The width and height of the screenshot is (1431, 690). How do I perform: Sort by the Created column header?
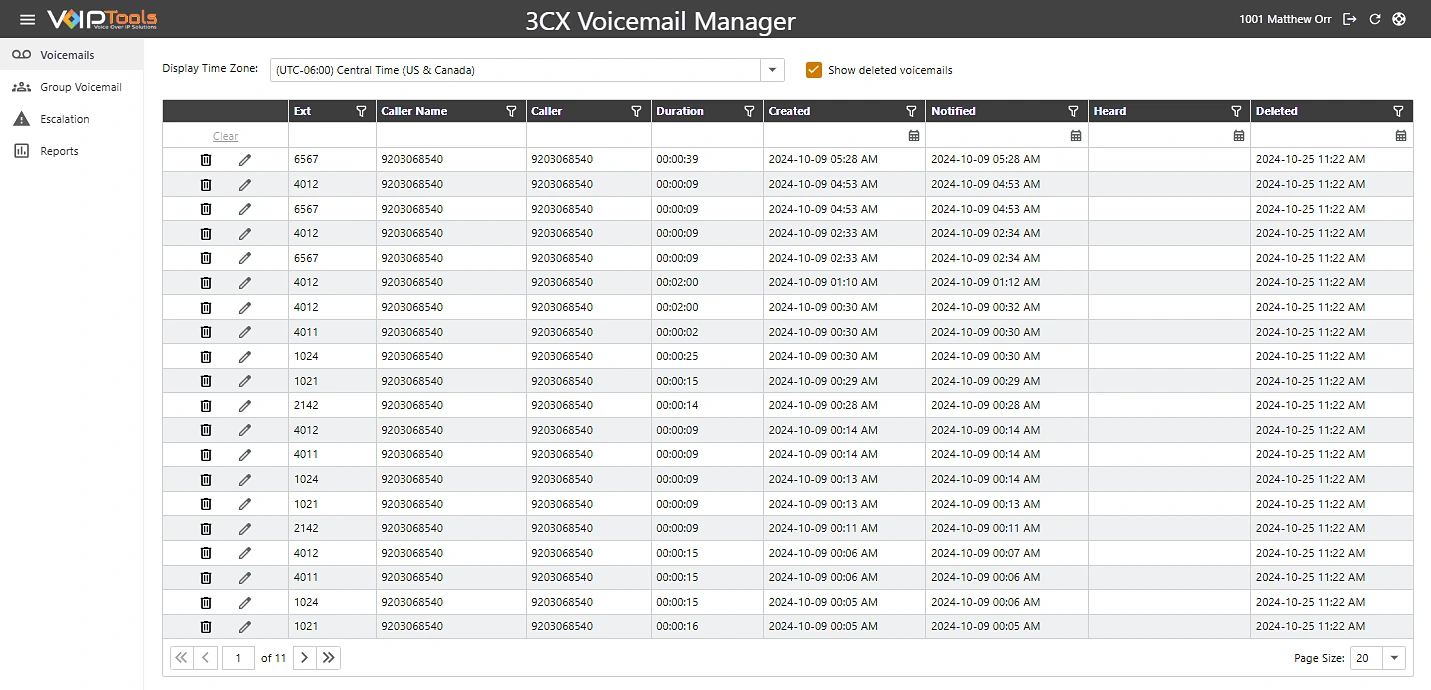pyautogui.click(x=789, y=111)
